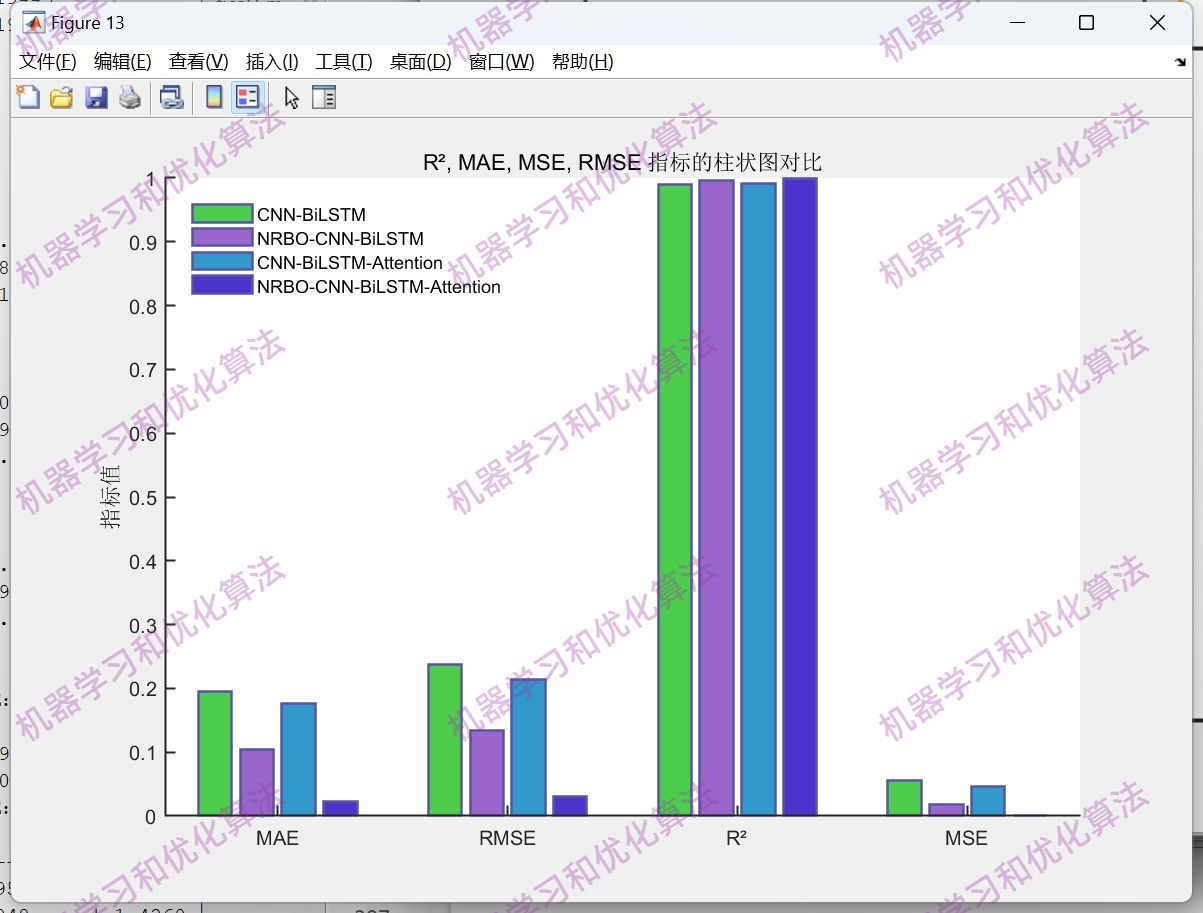Click the dock figure arrow in the menu bar

coord(1180,62)
